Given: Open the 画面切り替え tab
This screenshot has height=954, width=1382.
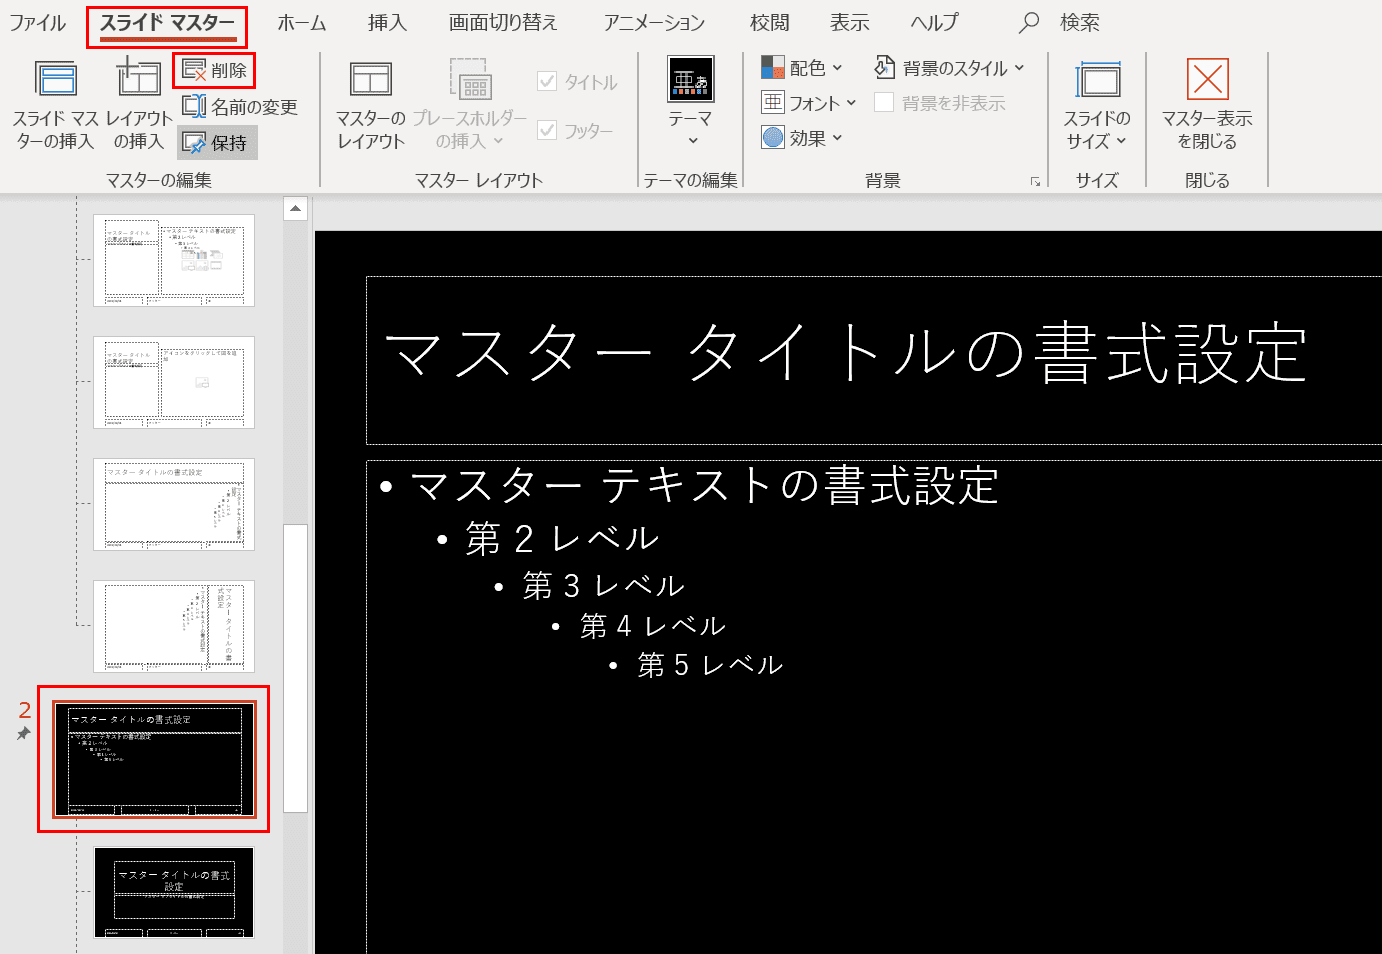Looking at the screenshot, I should (503, 22).
